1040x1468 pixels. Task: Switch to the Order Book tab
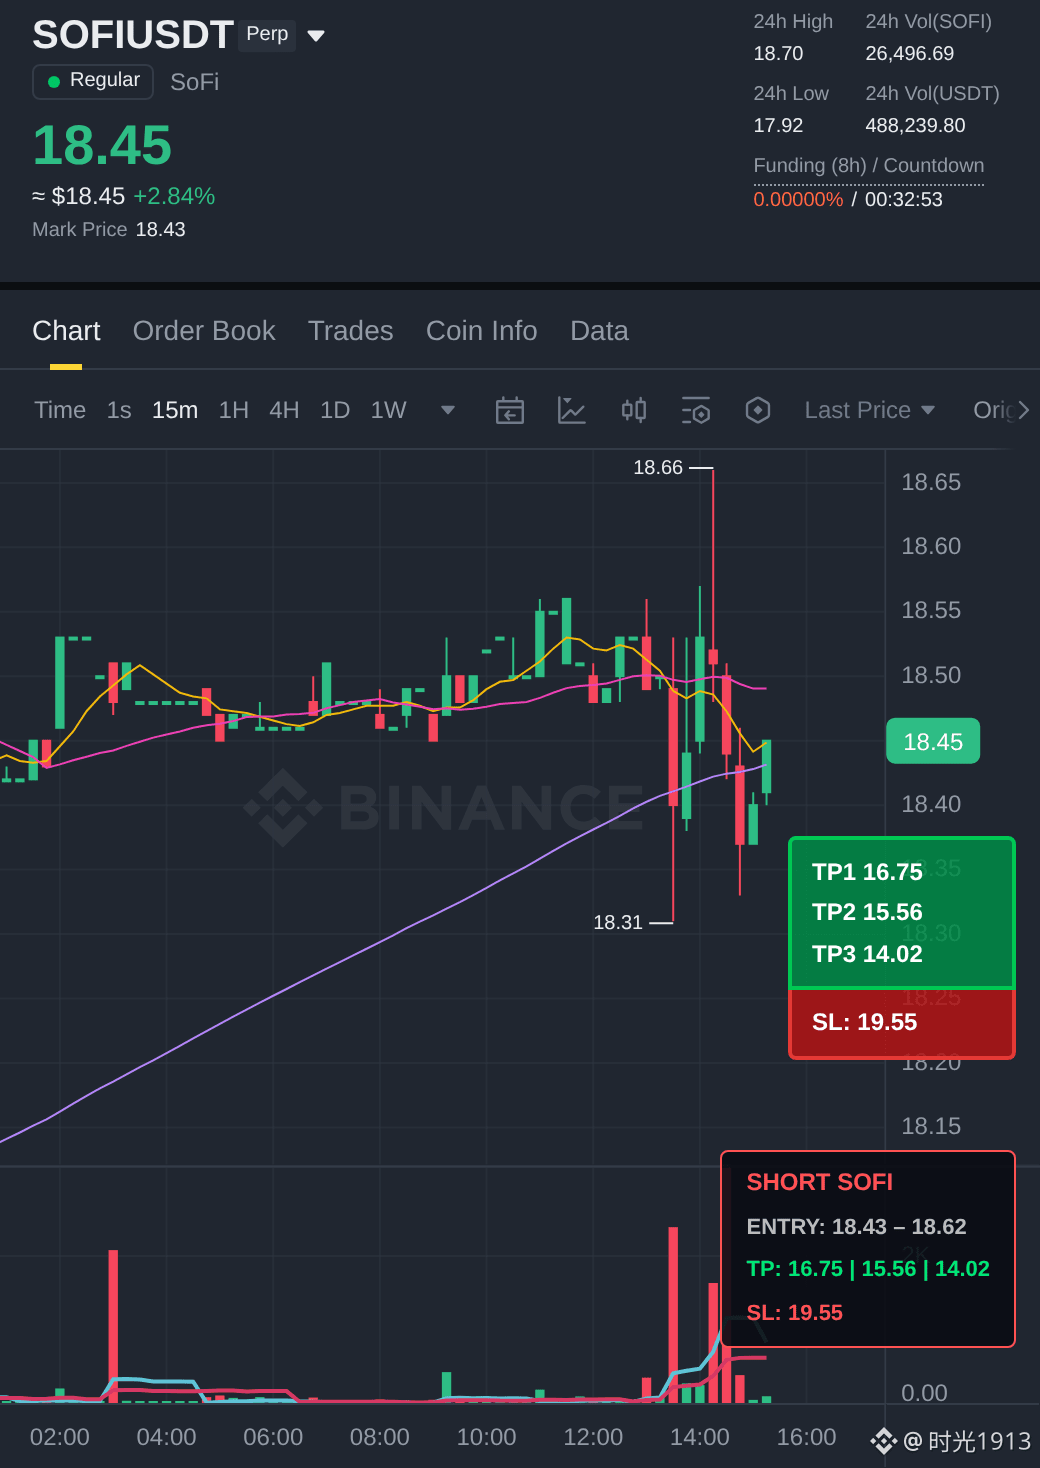click(x=204, y=331)
